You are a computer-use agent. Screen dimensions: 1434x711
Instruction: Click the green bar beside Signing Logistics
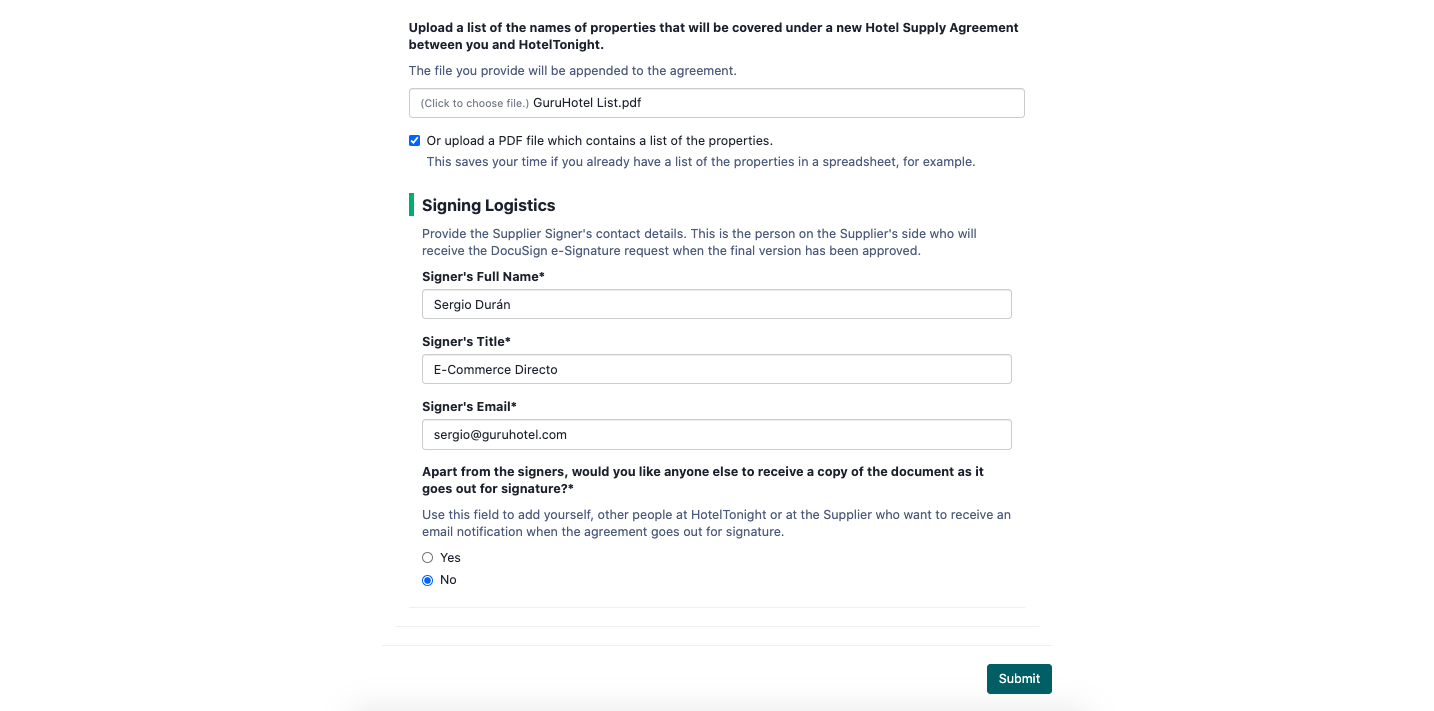411,205
